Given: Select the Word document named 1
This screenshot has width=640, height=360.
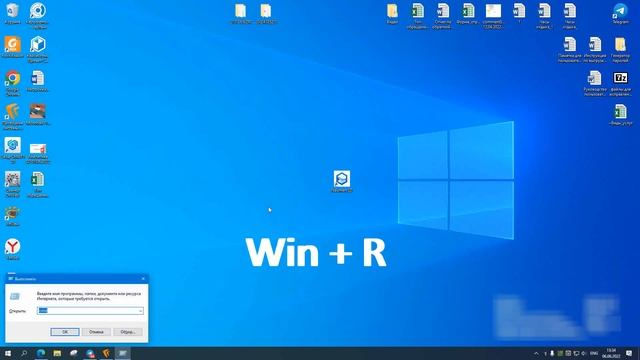Looking at the screenshot, I should 519,13.
